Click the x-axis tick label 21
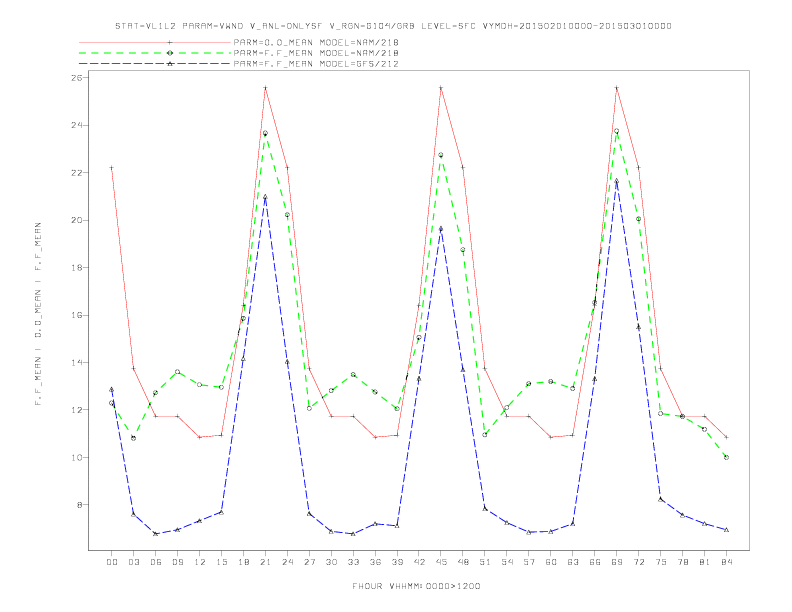 pos(265,562)
